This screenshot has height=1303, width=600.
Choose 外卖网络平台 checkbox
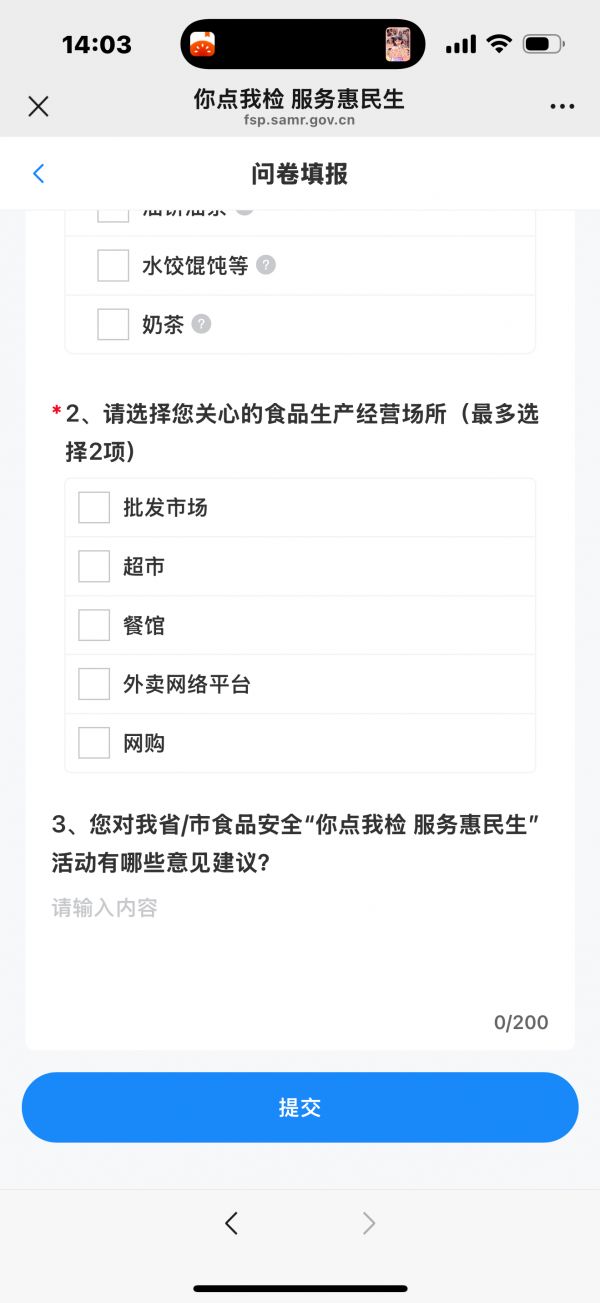pyautogui.click(x=94, y=684)
